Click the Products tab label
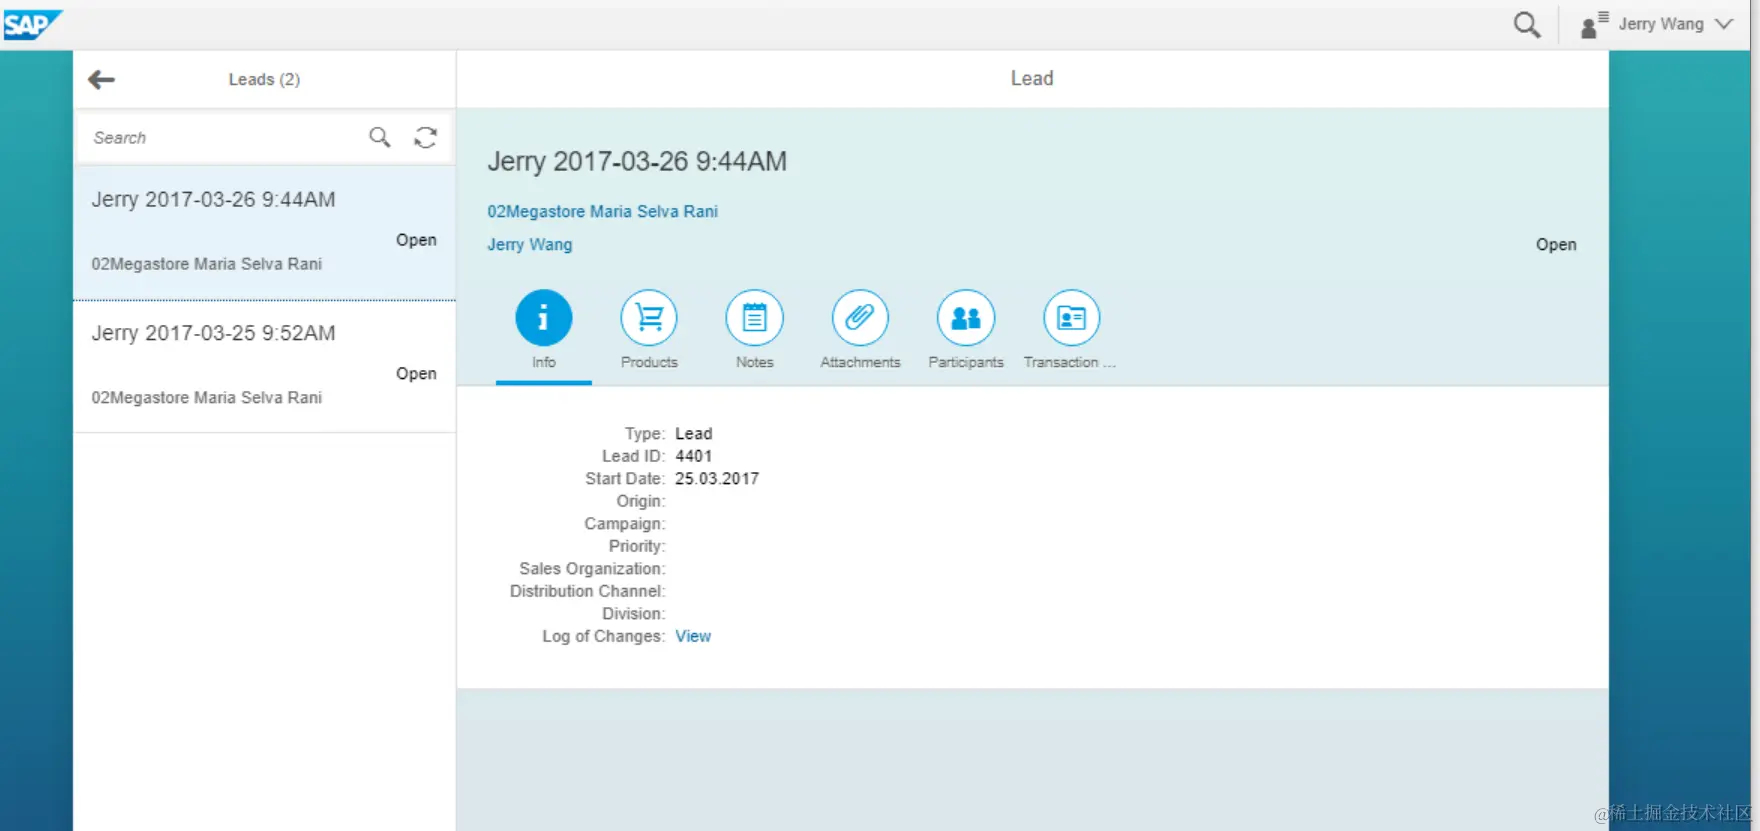 [x=649, y=363]
